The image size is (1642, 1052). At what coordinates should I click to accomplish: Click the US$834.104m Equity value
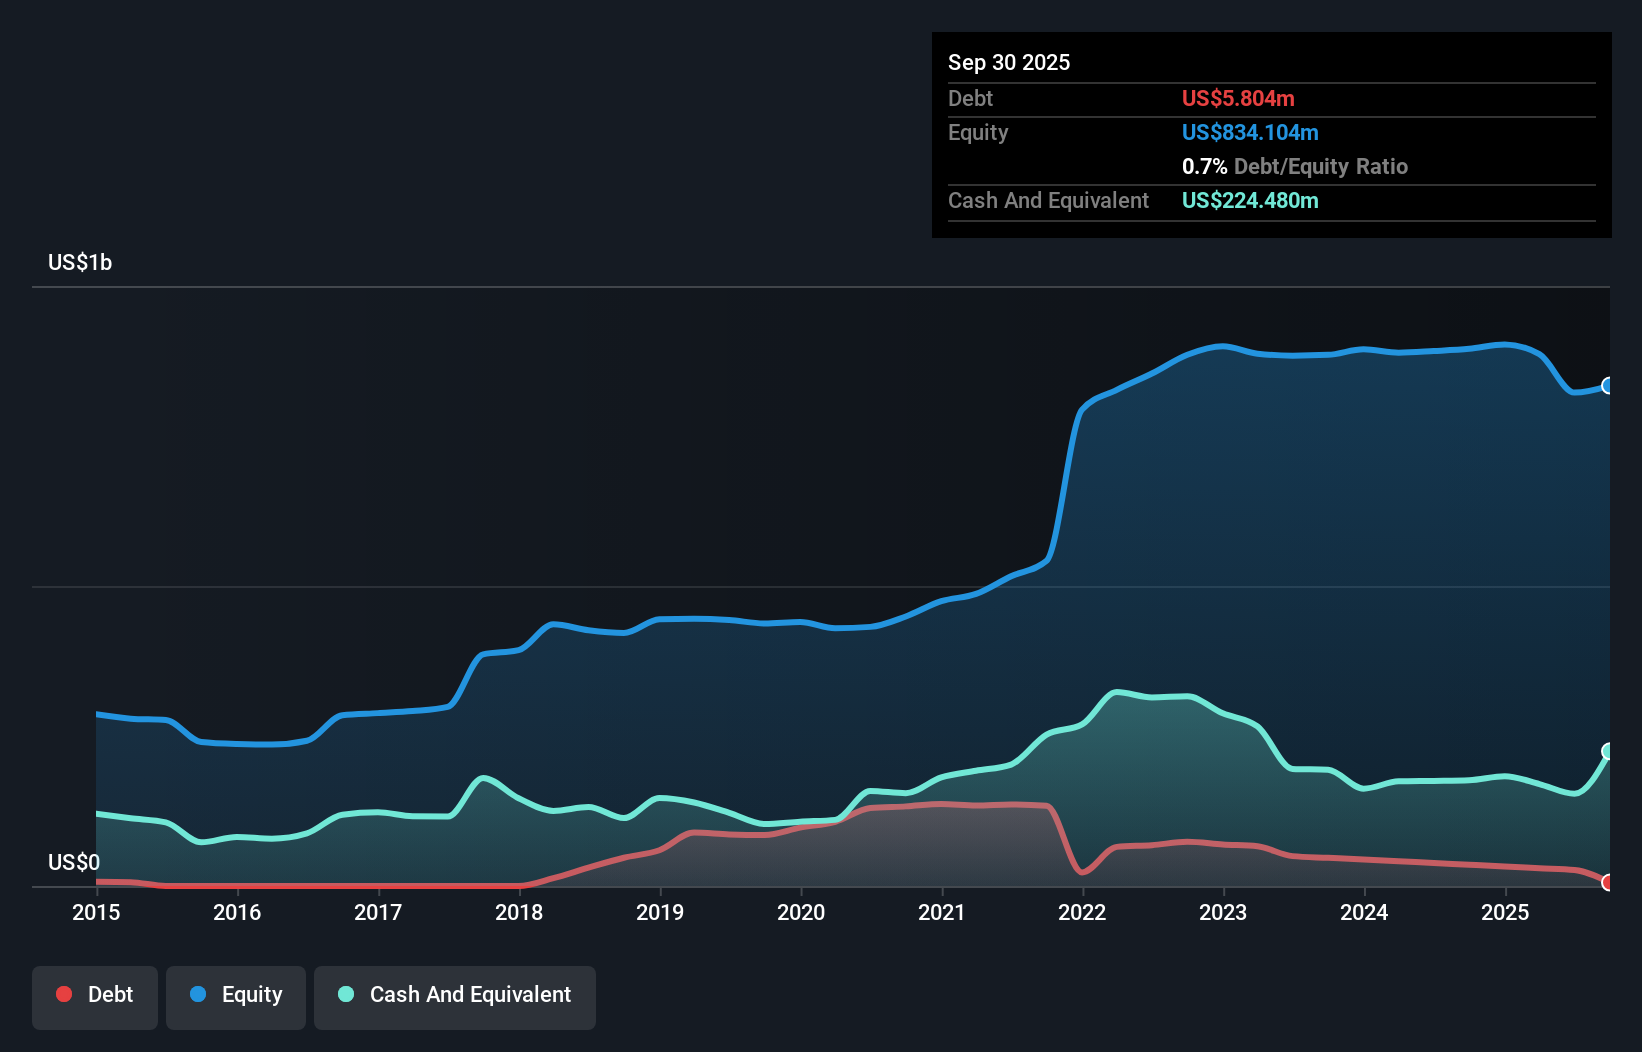pos(1249,132)
